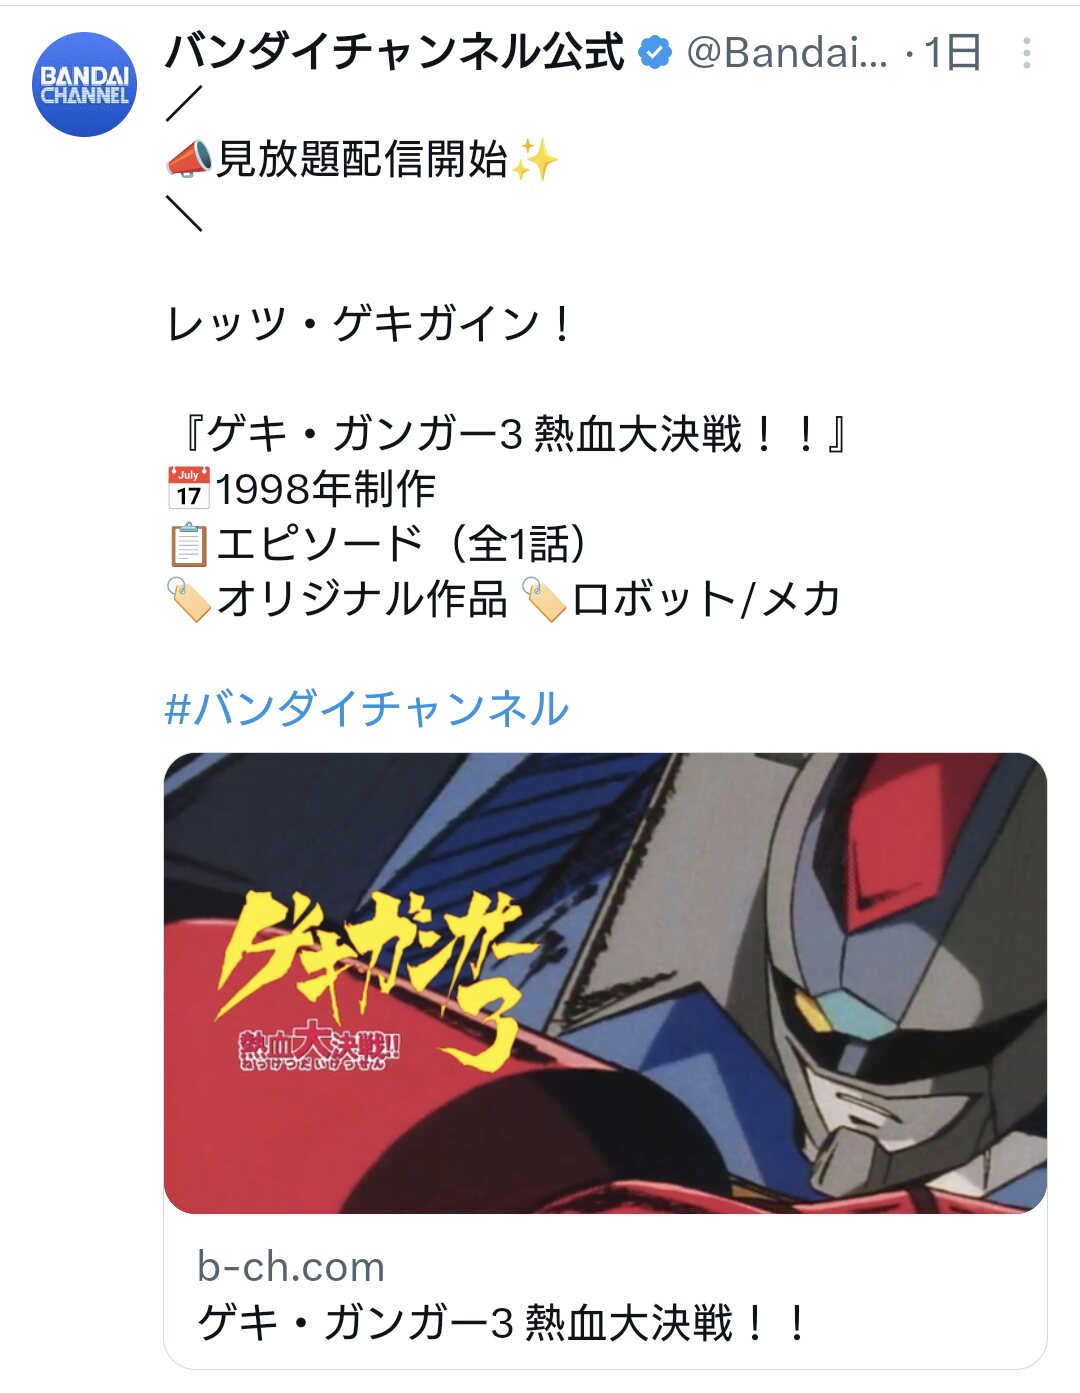Open the card title ゲキ・ガンガー3 熱血大決戦！！
The height and width of the screenshot is (1393, 1080).
[503, 1323]
